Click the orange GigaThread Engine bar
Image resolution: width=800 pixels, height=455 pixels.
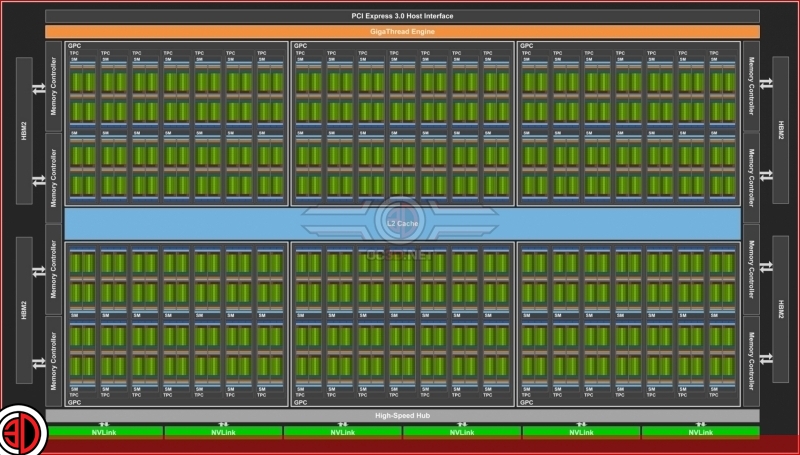pos(402,32)
